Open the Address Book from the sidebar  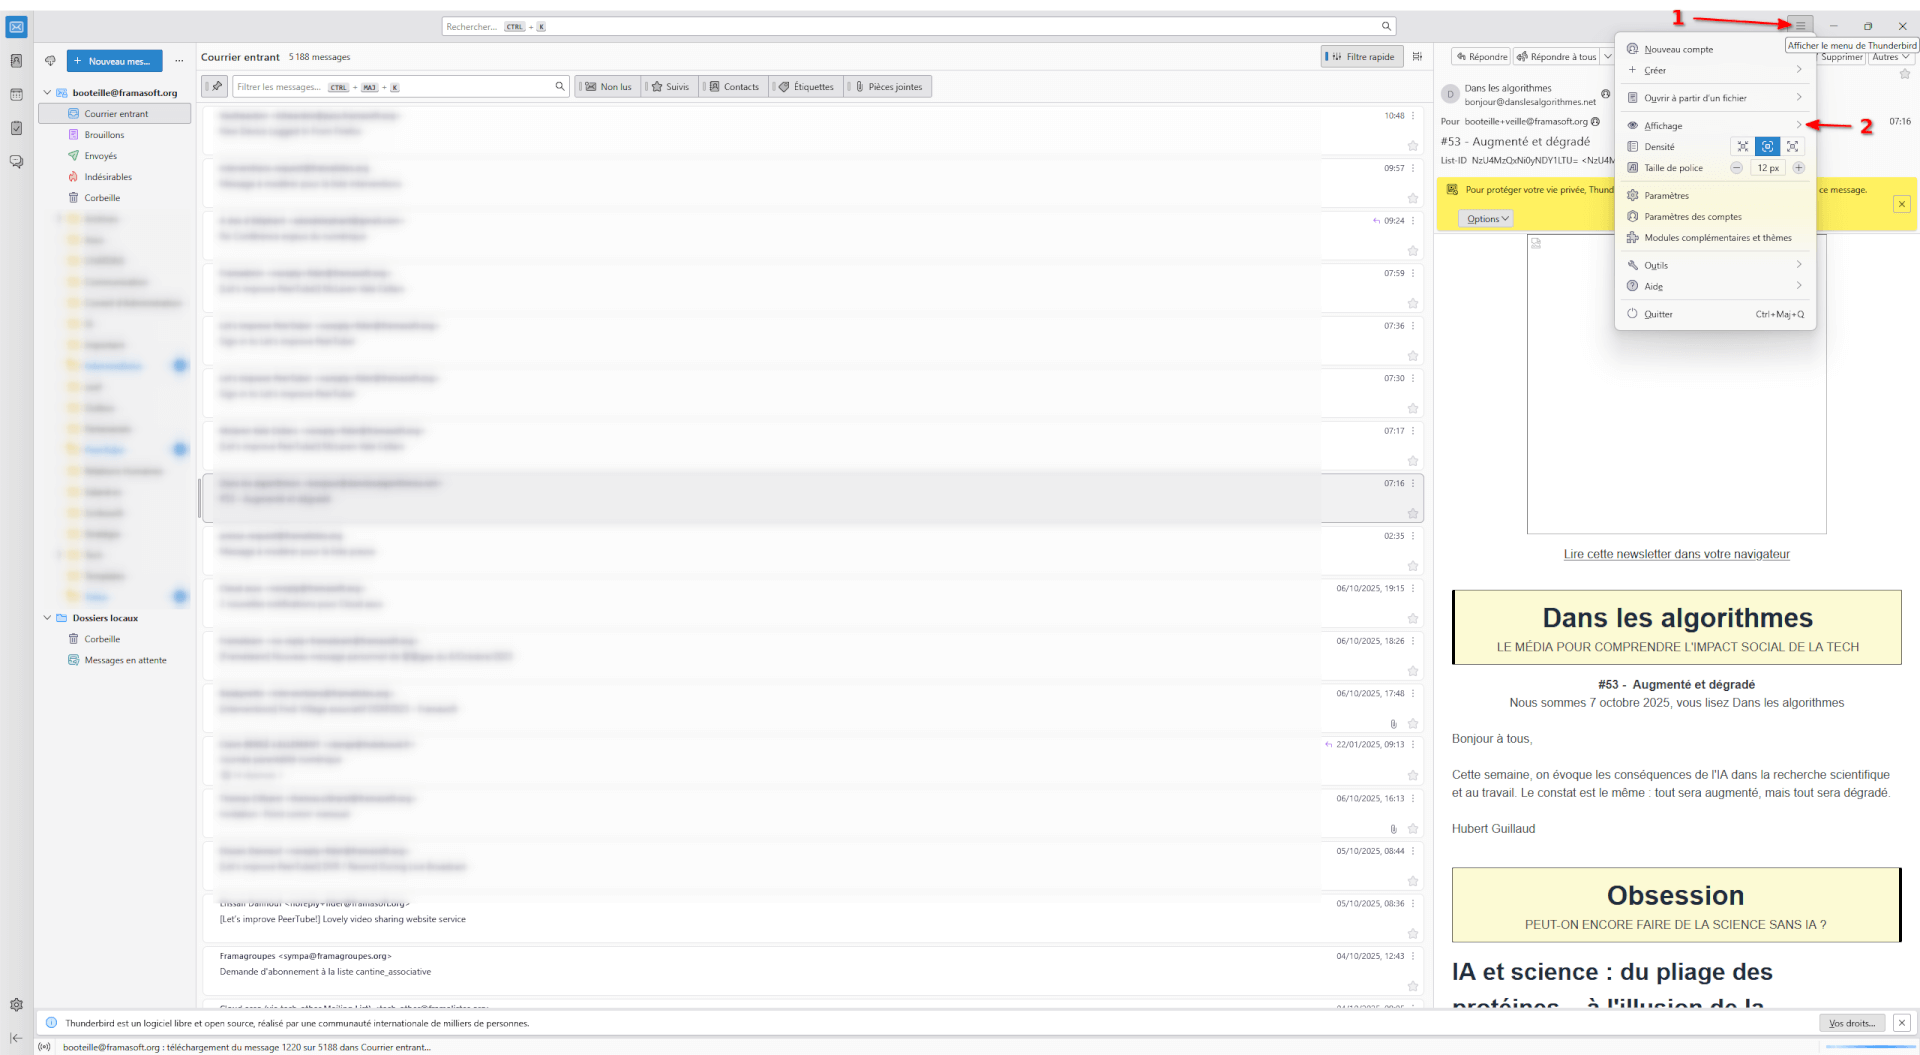pyautogui.click(x=16, y=61)
